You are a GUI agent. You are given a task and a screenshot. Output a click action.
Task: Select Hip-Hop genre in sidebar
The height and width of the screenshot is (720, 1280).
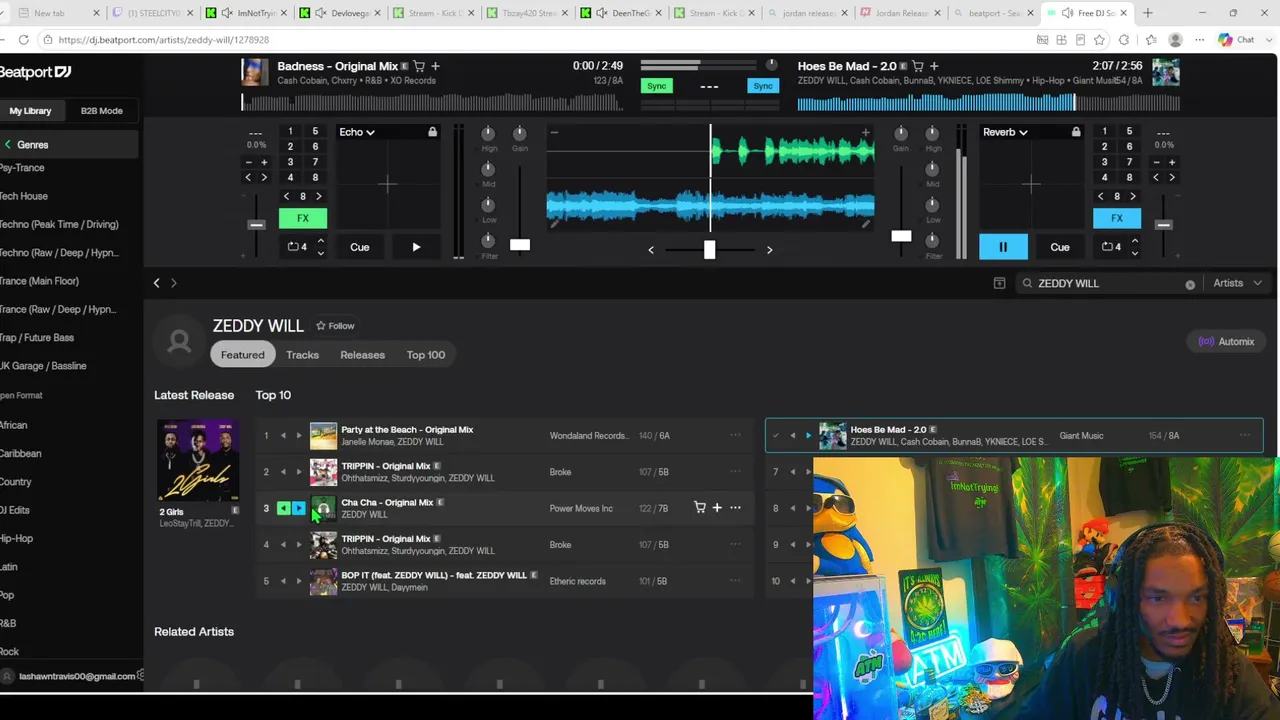[x=16, y=539]
